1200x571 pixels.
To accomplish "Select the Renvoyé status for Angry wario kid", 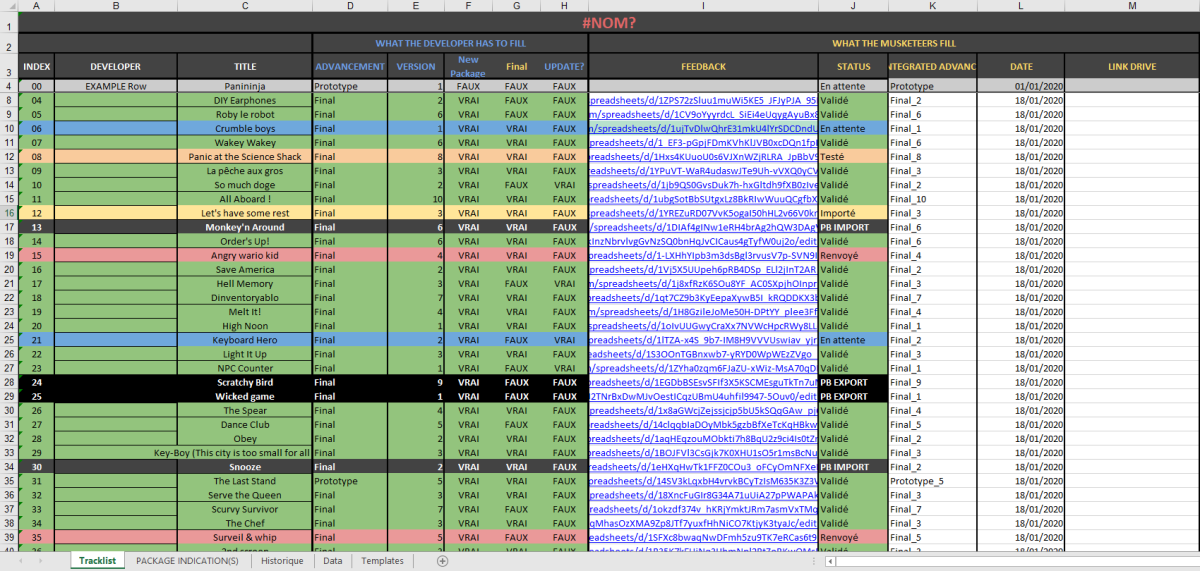I will tap(853, 255).
